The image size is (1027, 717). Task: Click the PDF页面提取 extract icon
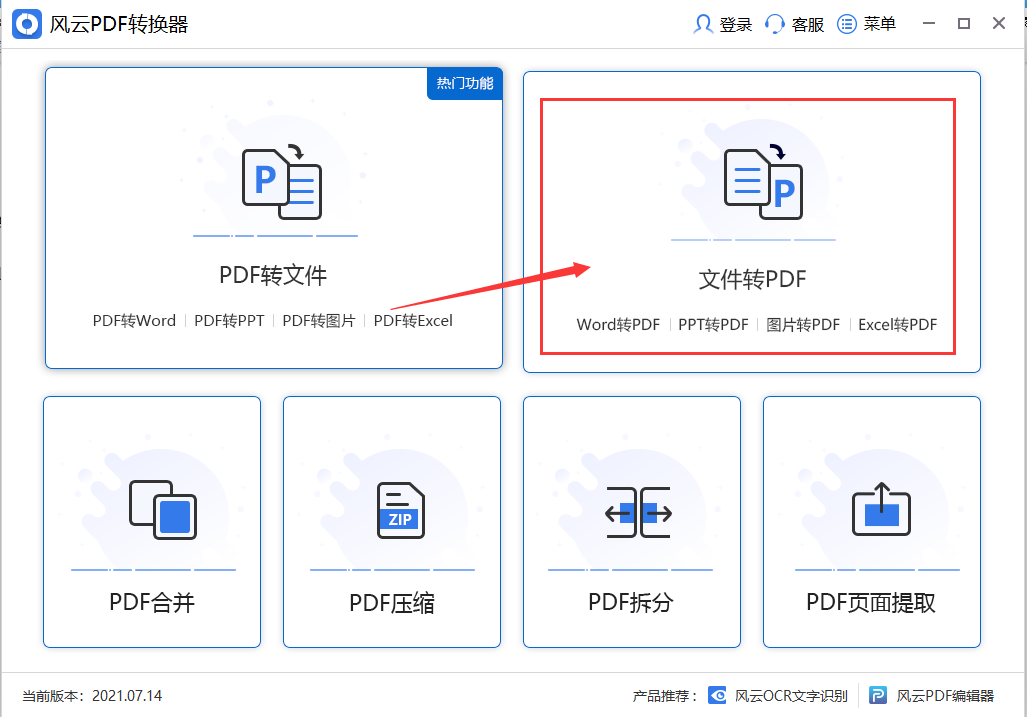point(881,509)
